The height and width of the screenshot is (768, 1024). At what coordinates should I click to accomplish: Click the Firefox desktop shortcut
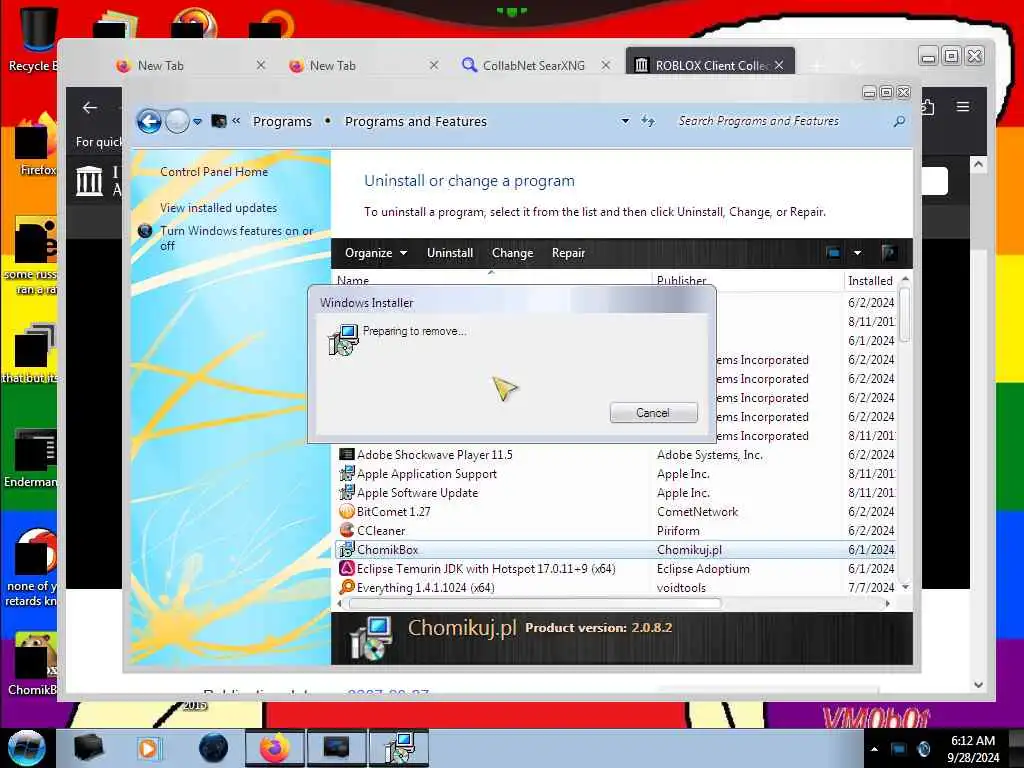[x=36, y=145]
